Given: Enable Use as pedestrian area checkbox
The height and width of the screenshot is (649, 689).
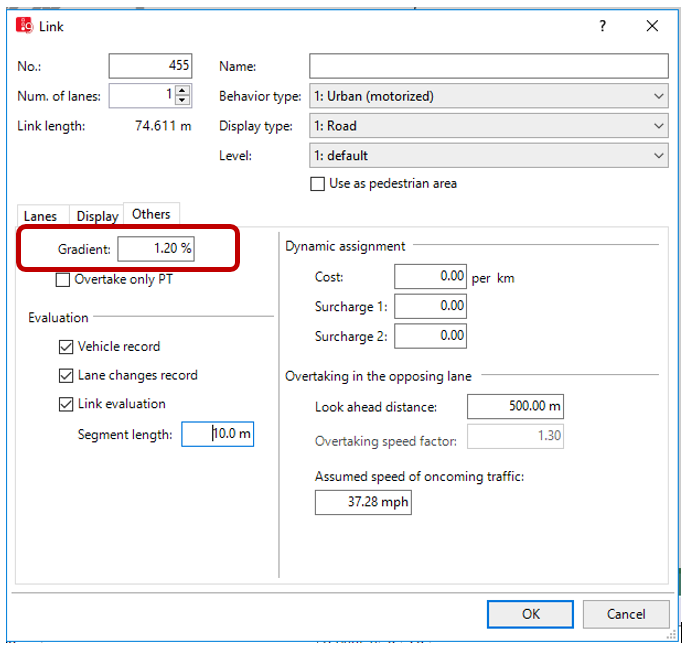Looking at the screenshot, I should [317, 184].
